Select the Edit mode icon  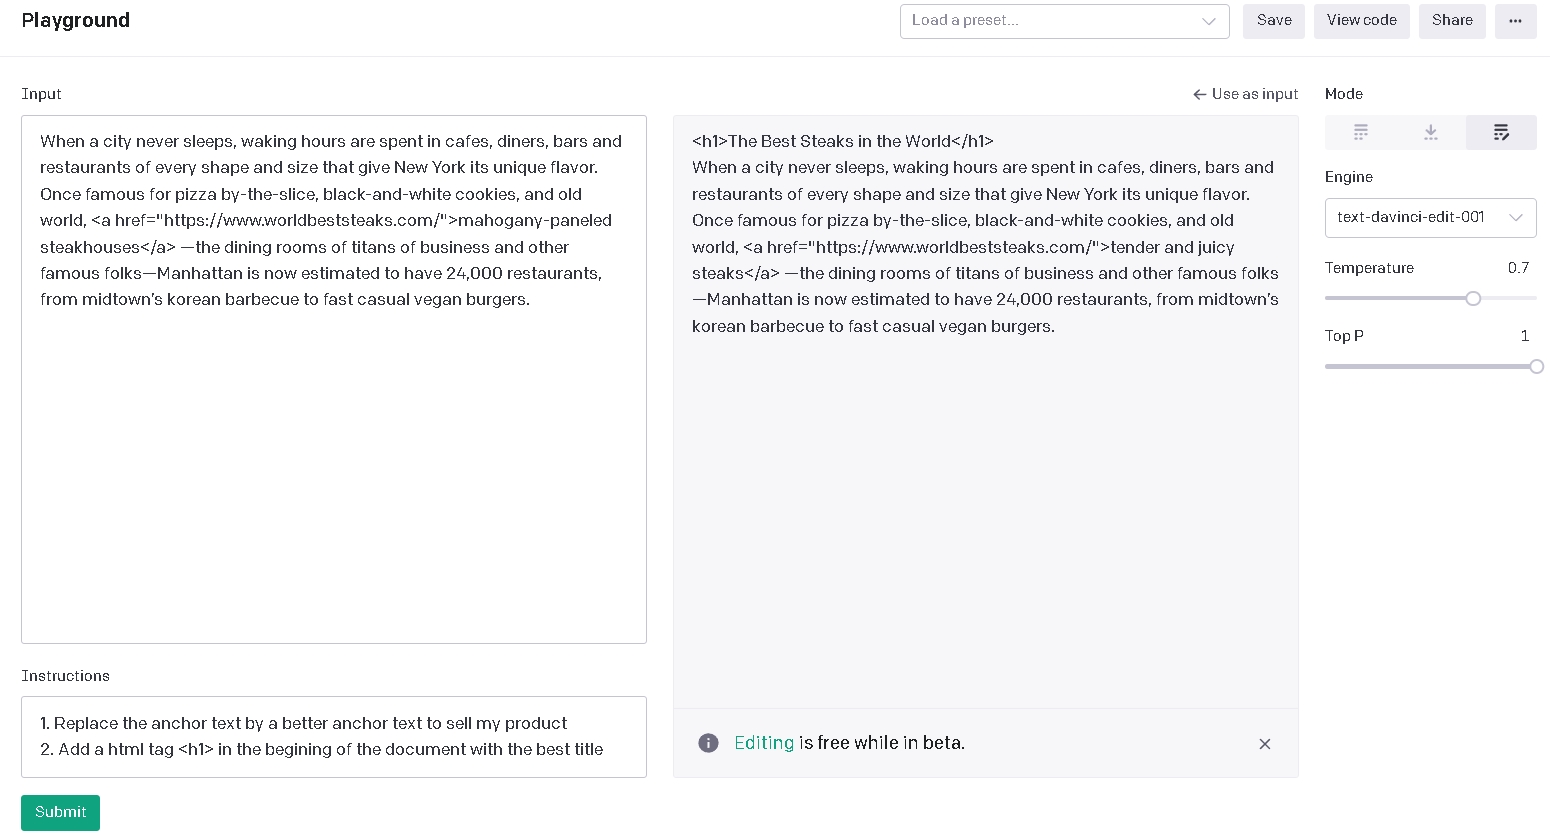click(1501, 132)
